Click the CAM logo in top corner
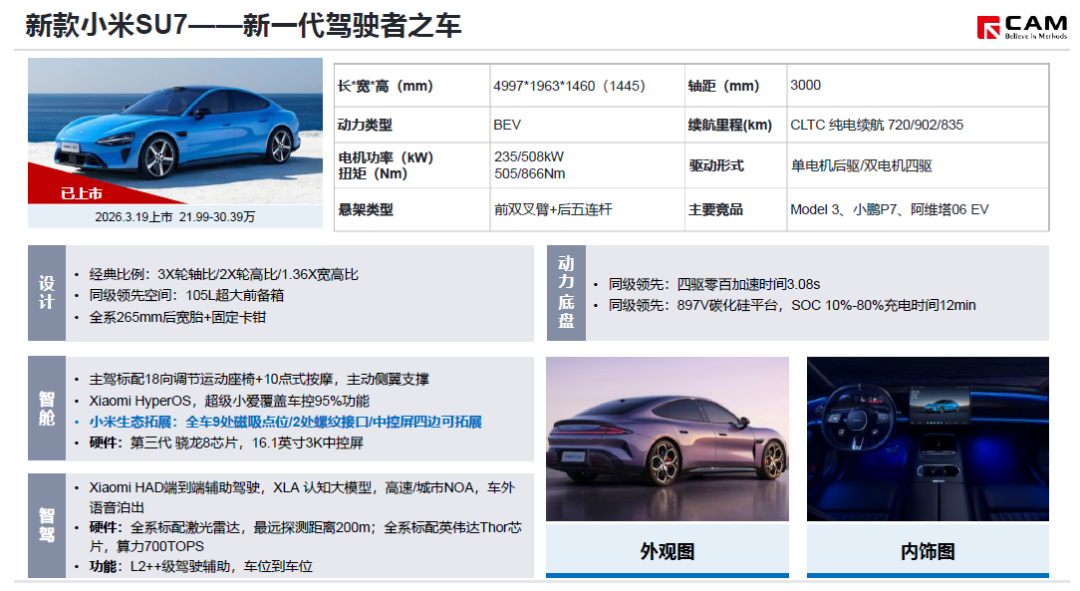Screen dimensions: 1080x591 point(1021,27)
